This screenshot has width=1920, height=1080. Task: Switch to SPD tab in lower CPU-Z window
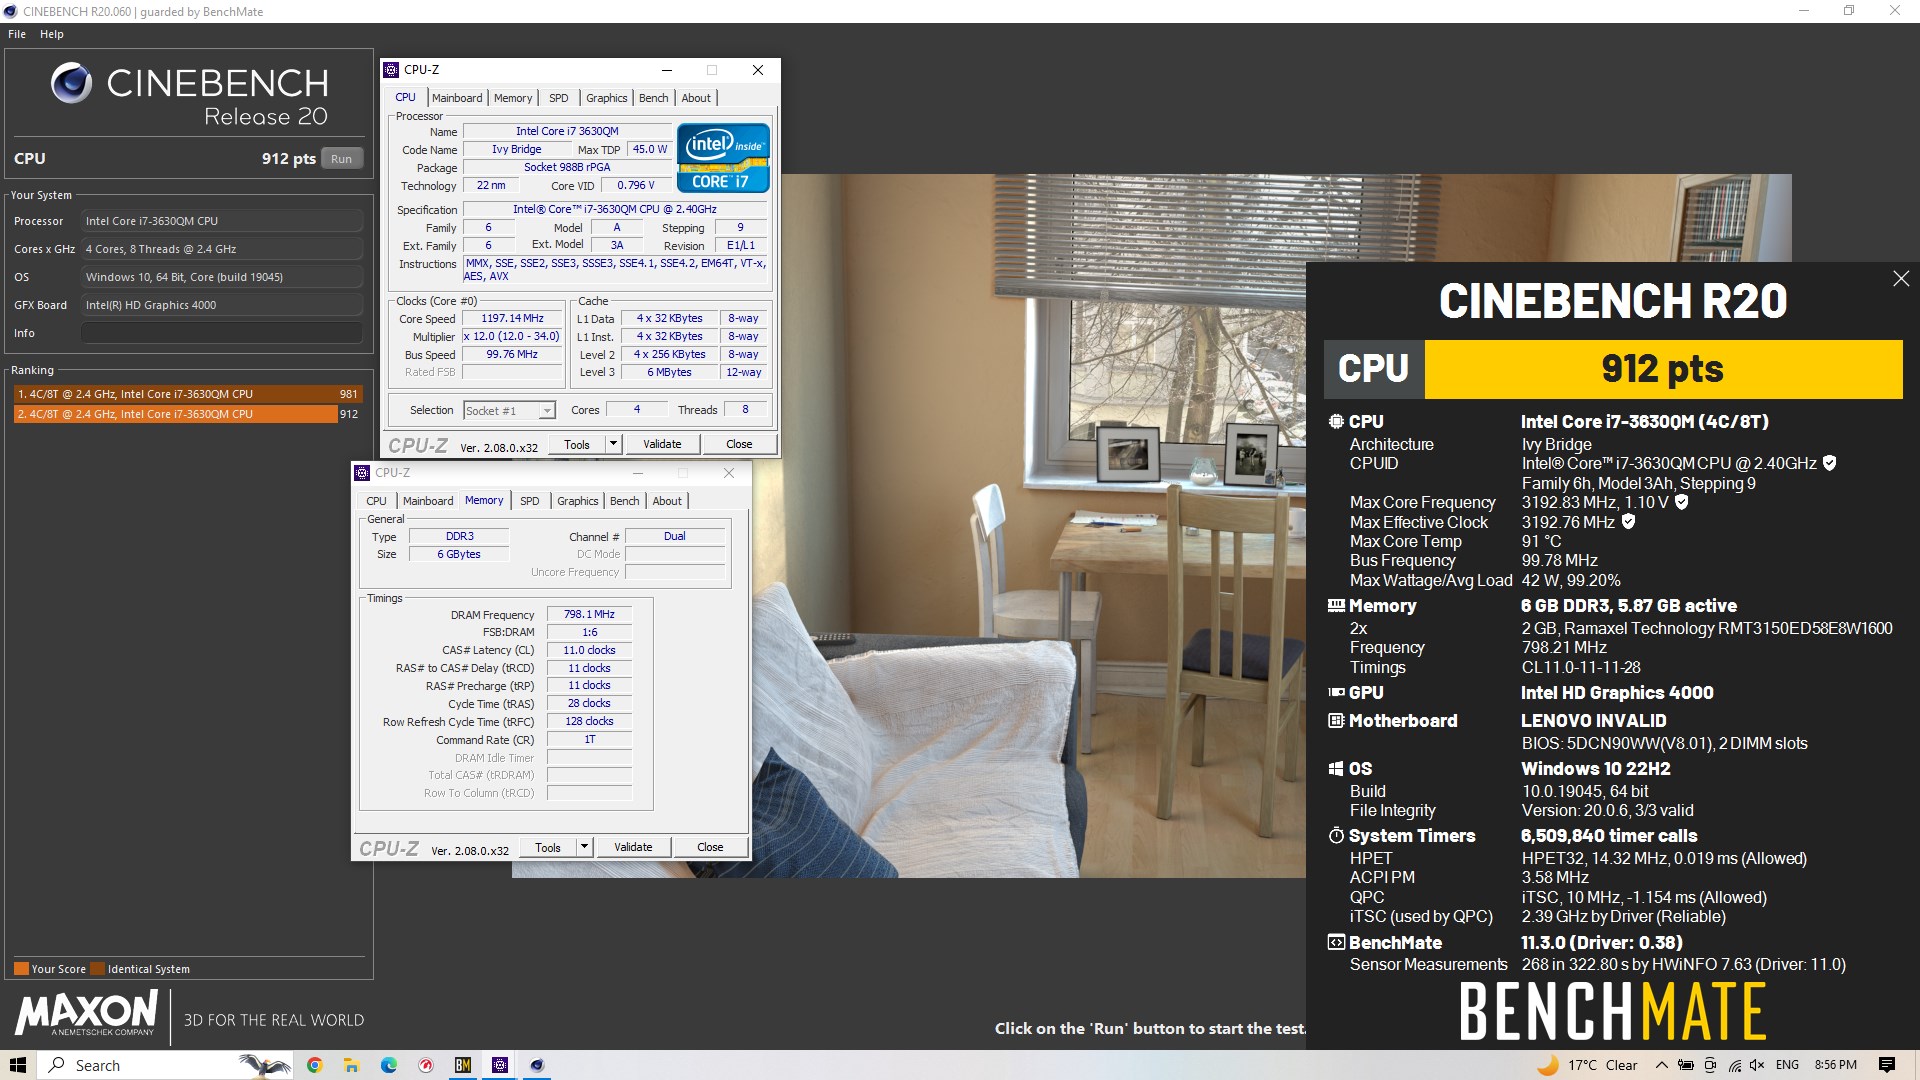[530, 501]
